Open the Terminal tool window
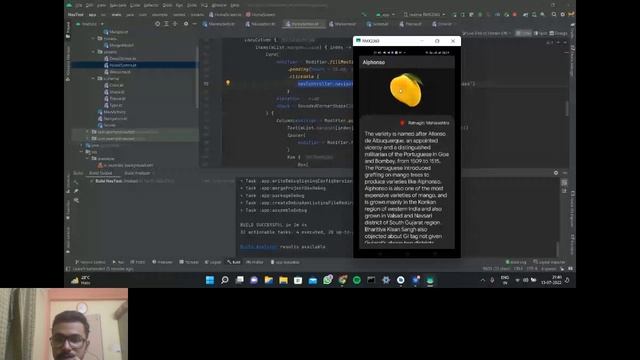 [x=189, y=262]
